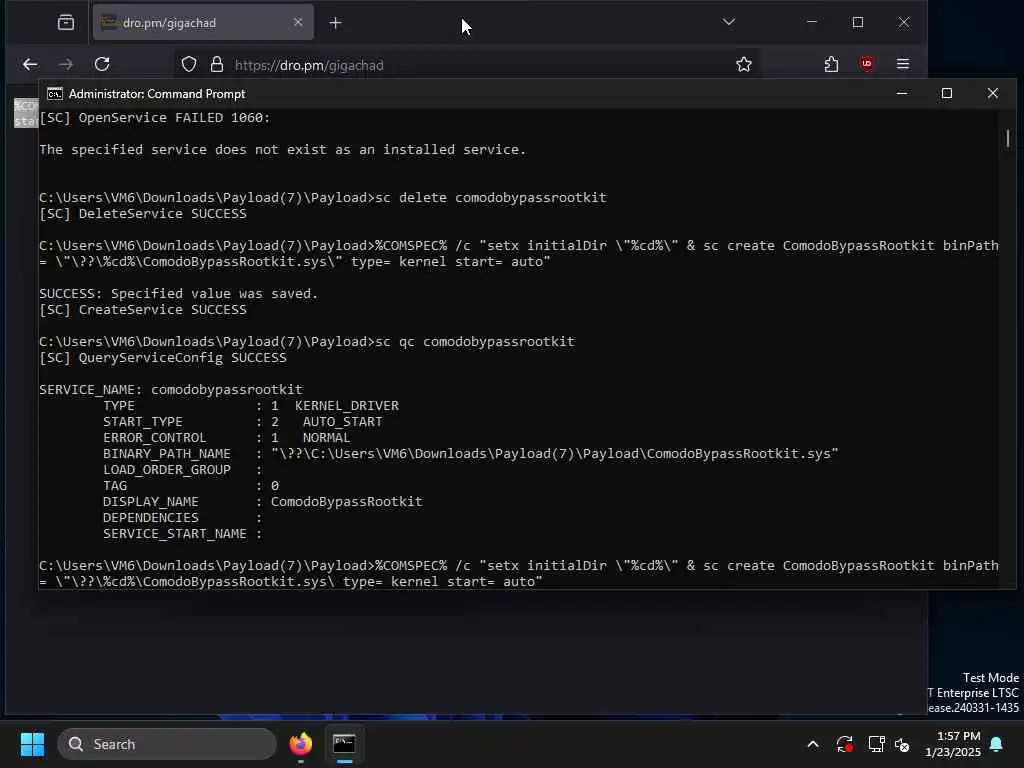Open the list all tabs dropdown
Viewport: 1024px width, 768px height.
729,22
